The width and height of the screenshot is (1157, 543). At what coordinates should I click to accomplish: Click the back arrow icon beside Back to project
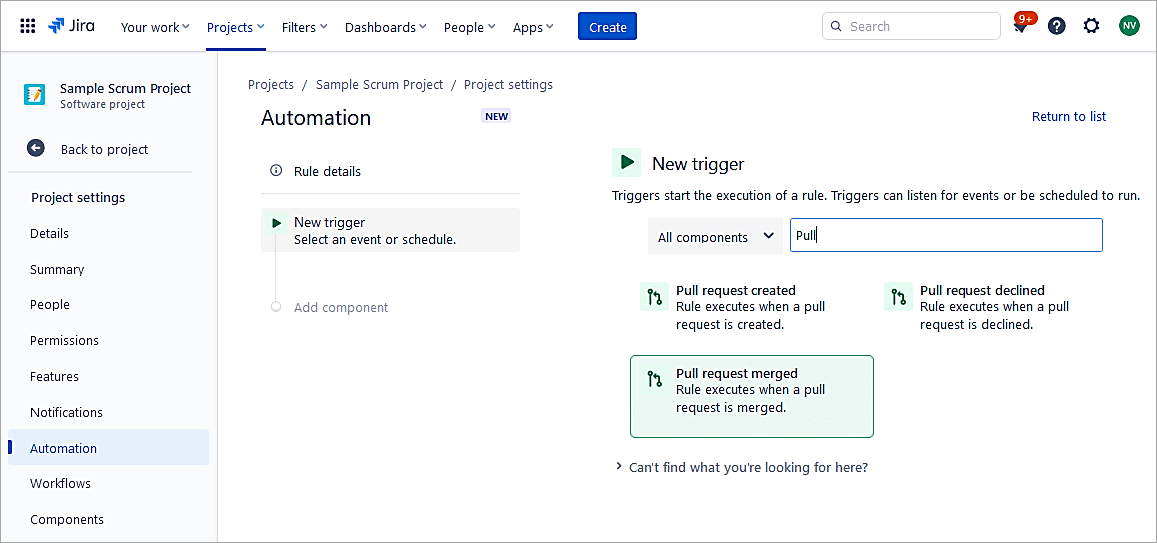36,149
